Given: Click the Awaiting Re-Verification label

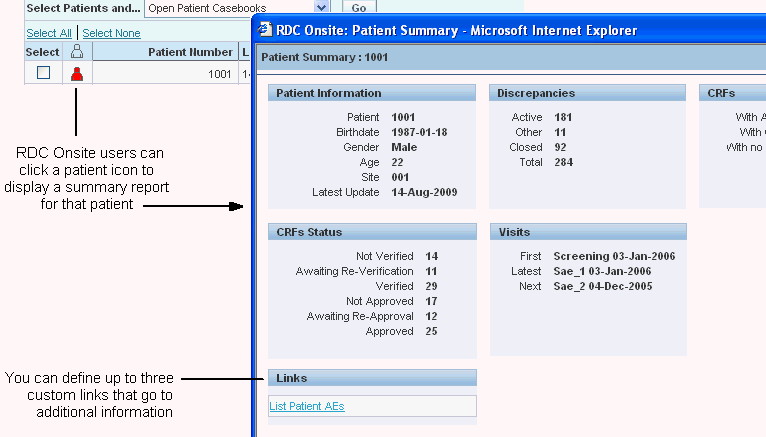Looking at the screenshot, I should (x=354, y=271).
